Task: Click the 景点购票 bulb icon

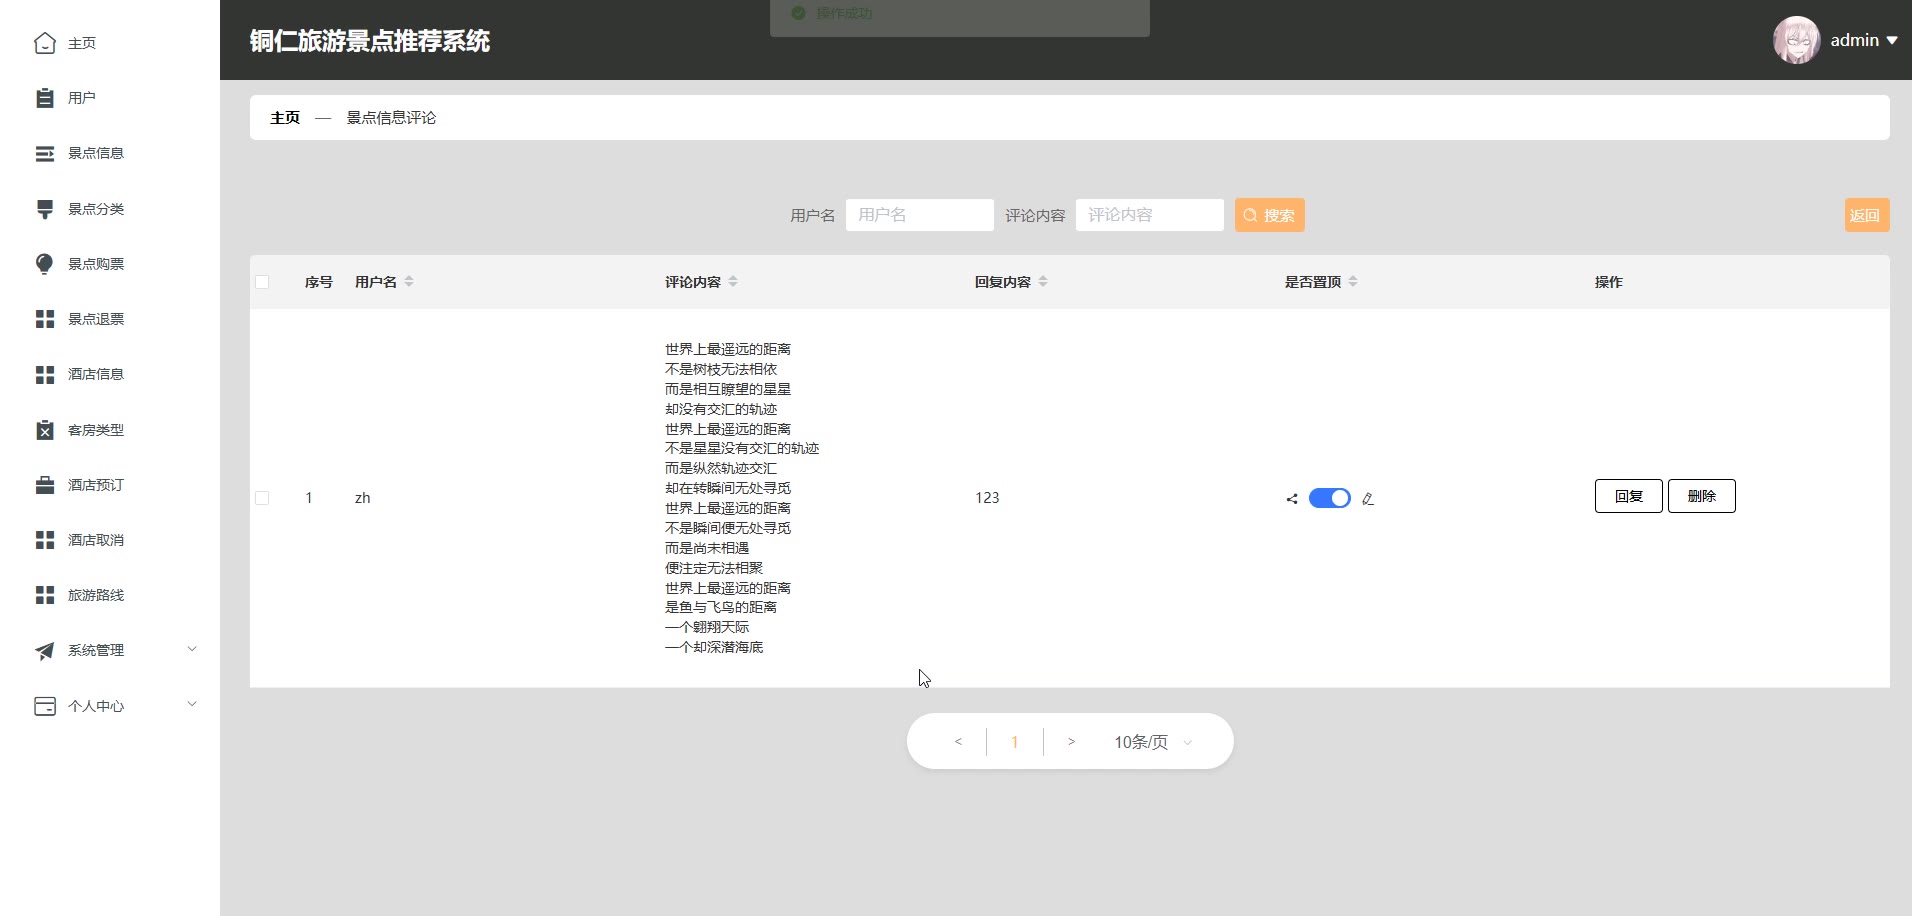Action: coord(45,264)
